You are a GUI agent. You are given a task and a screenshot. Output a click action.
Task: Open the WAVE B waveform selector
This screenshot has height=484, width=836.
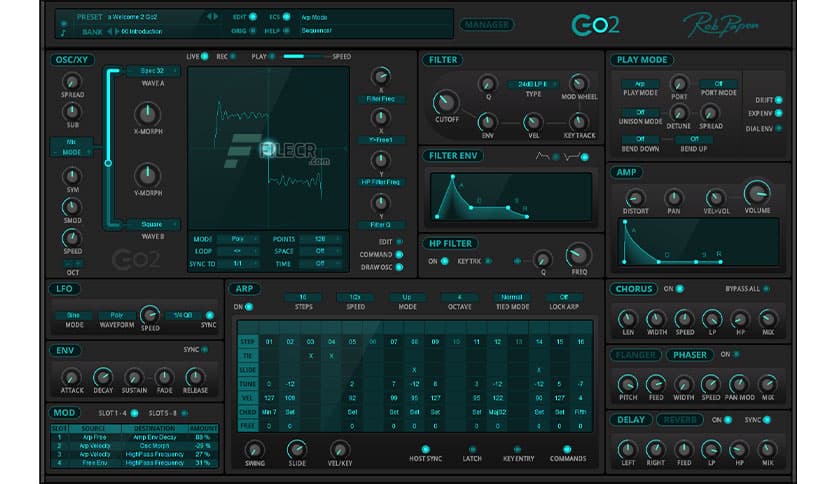click(x=152, y=224)
